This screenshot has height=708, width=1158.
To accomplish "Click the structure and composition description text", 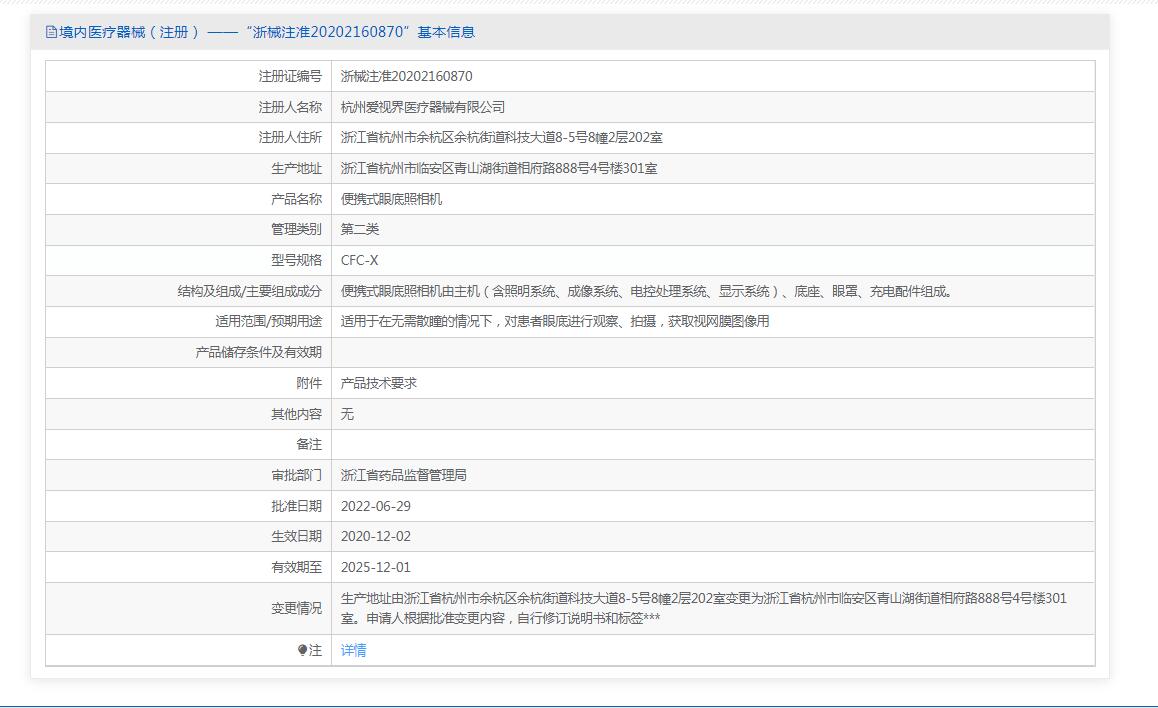I will pos(647,291).
